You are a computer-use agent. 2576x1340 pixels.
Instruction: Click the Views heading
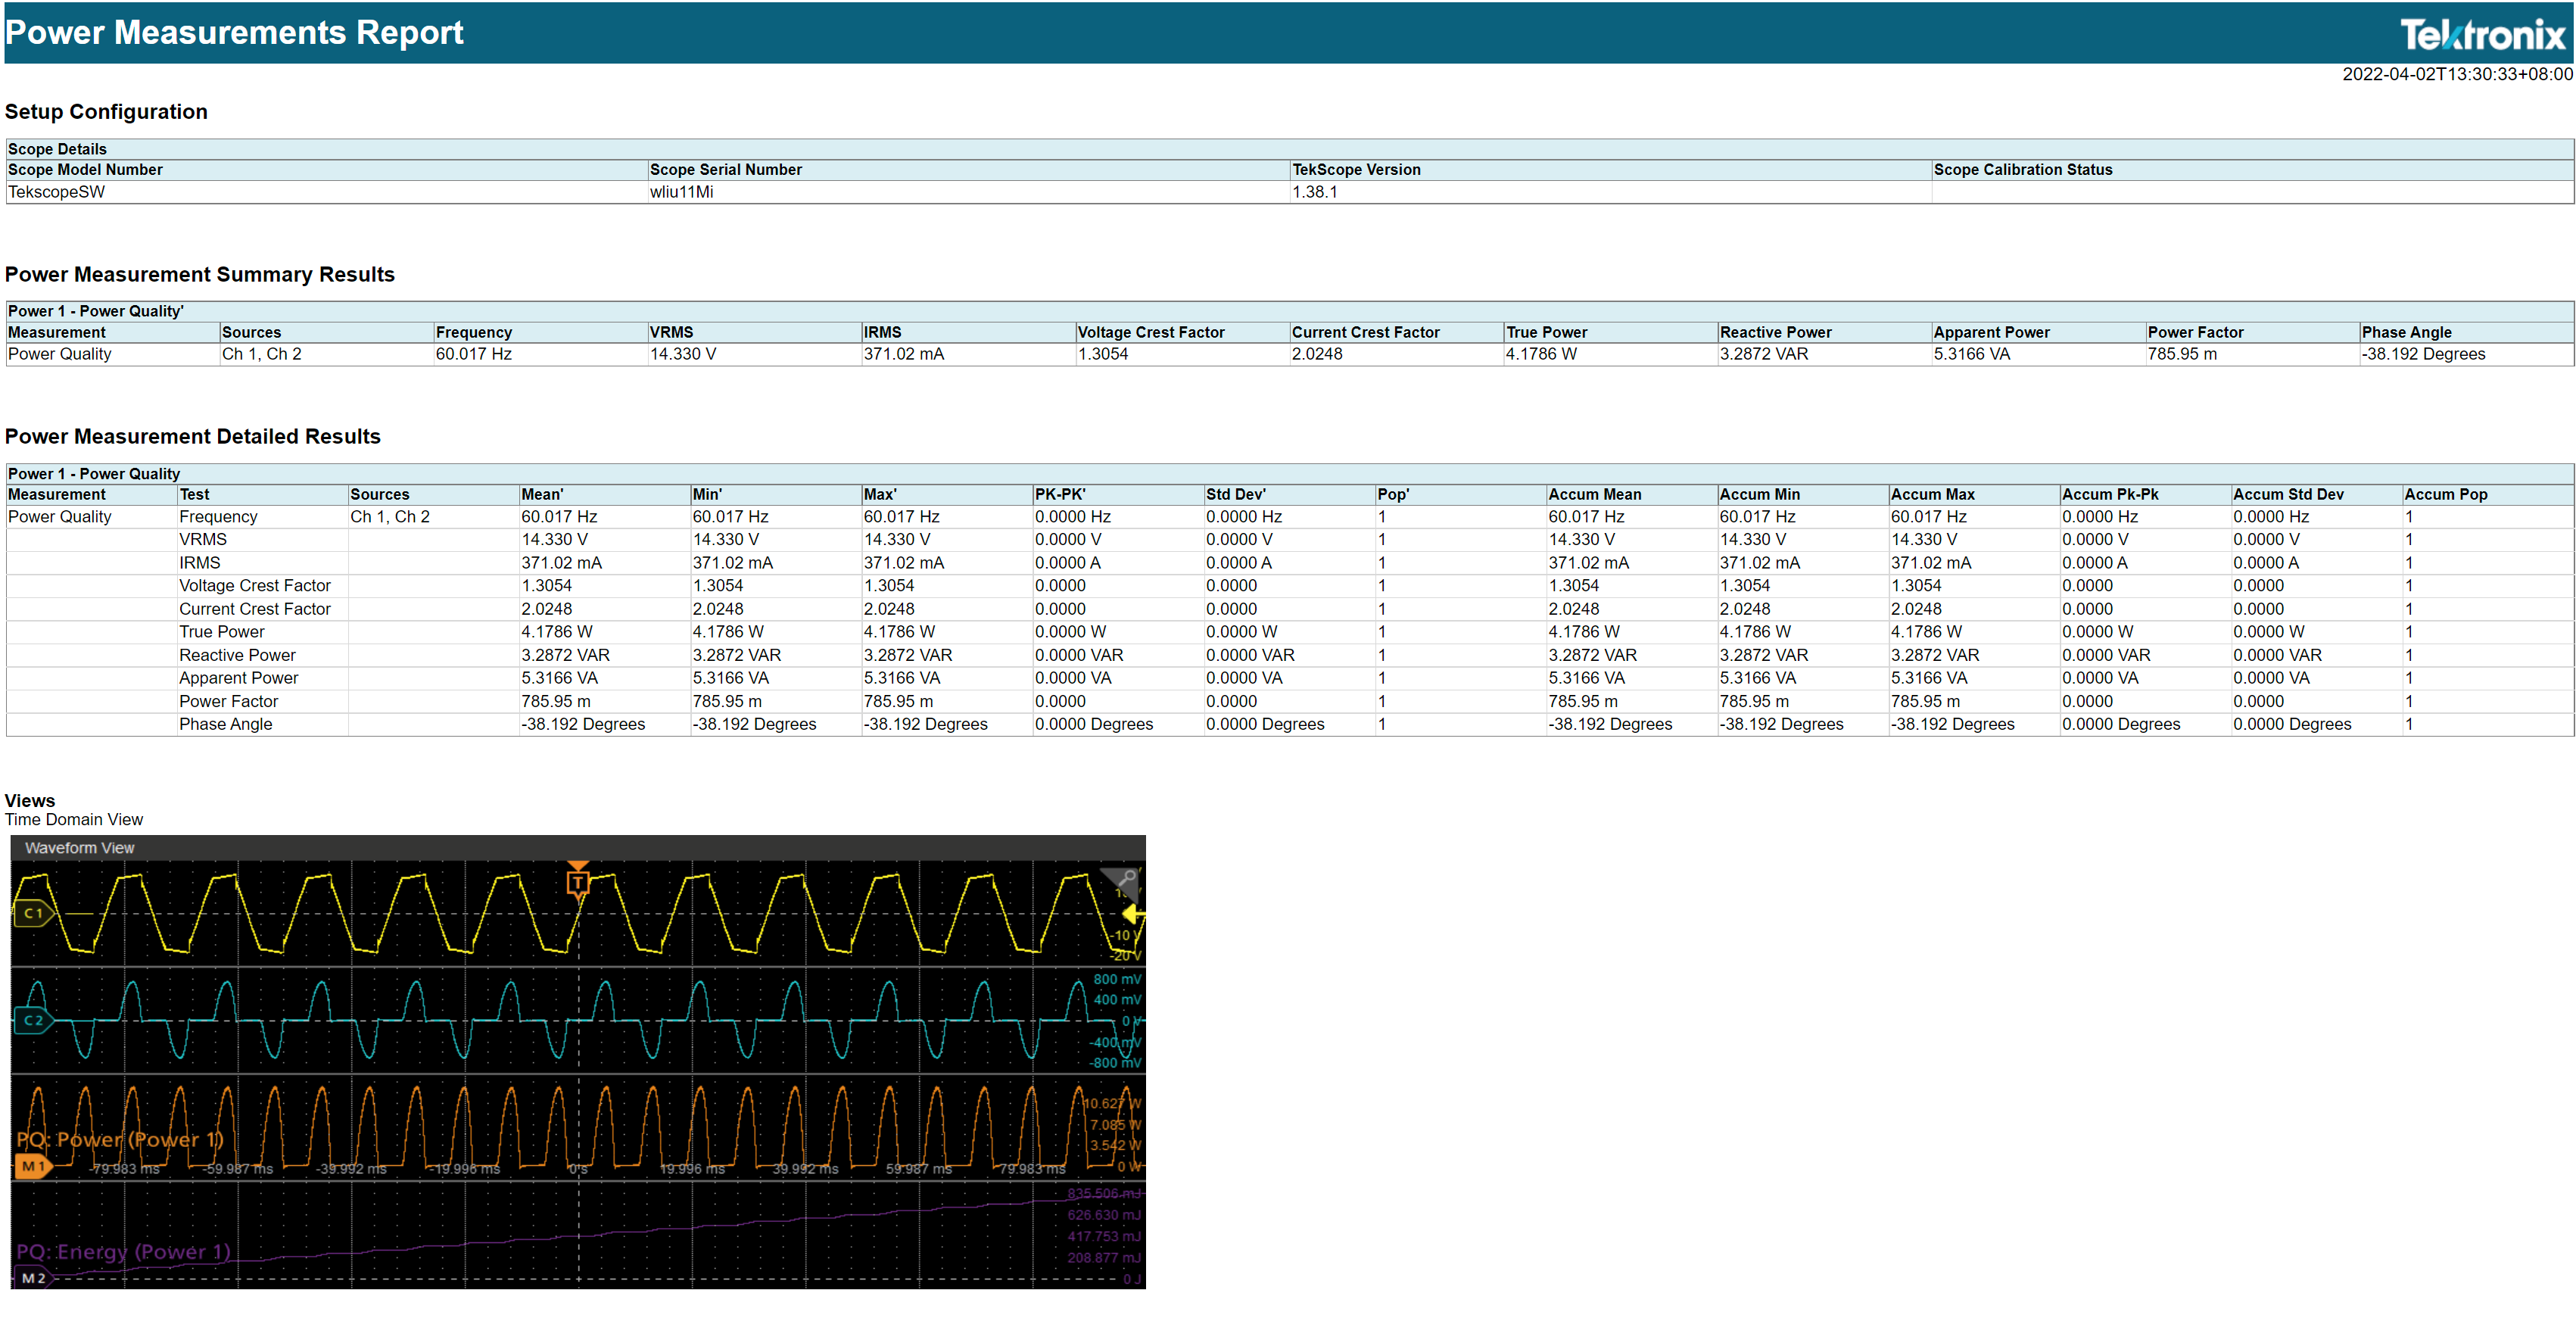30,800
